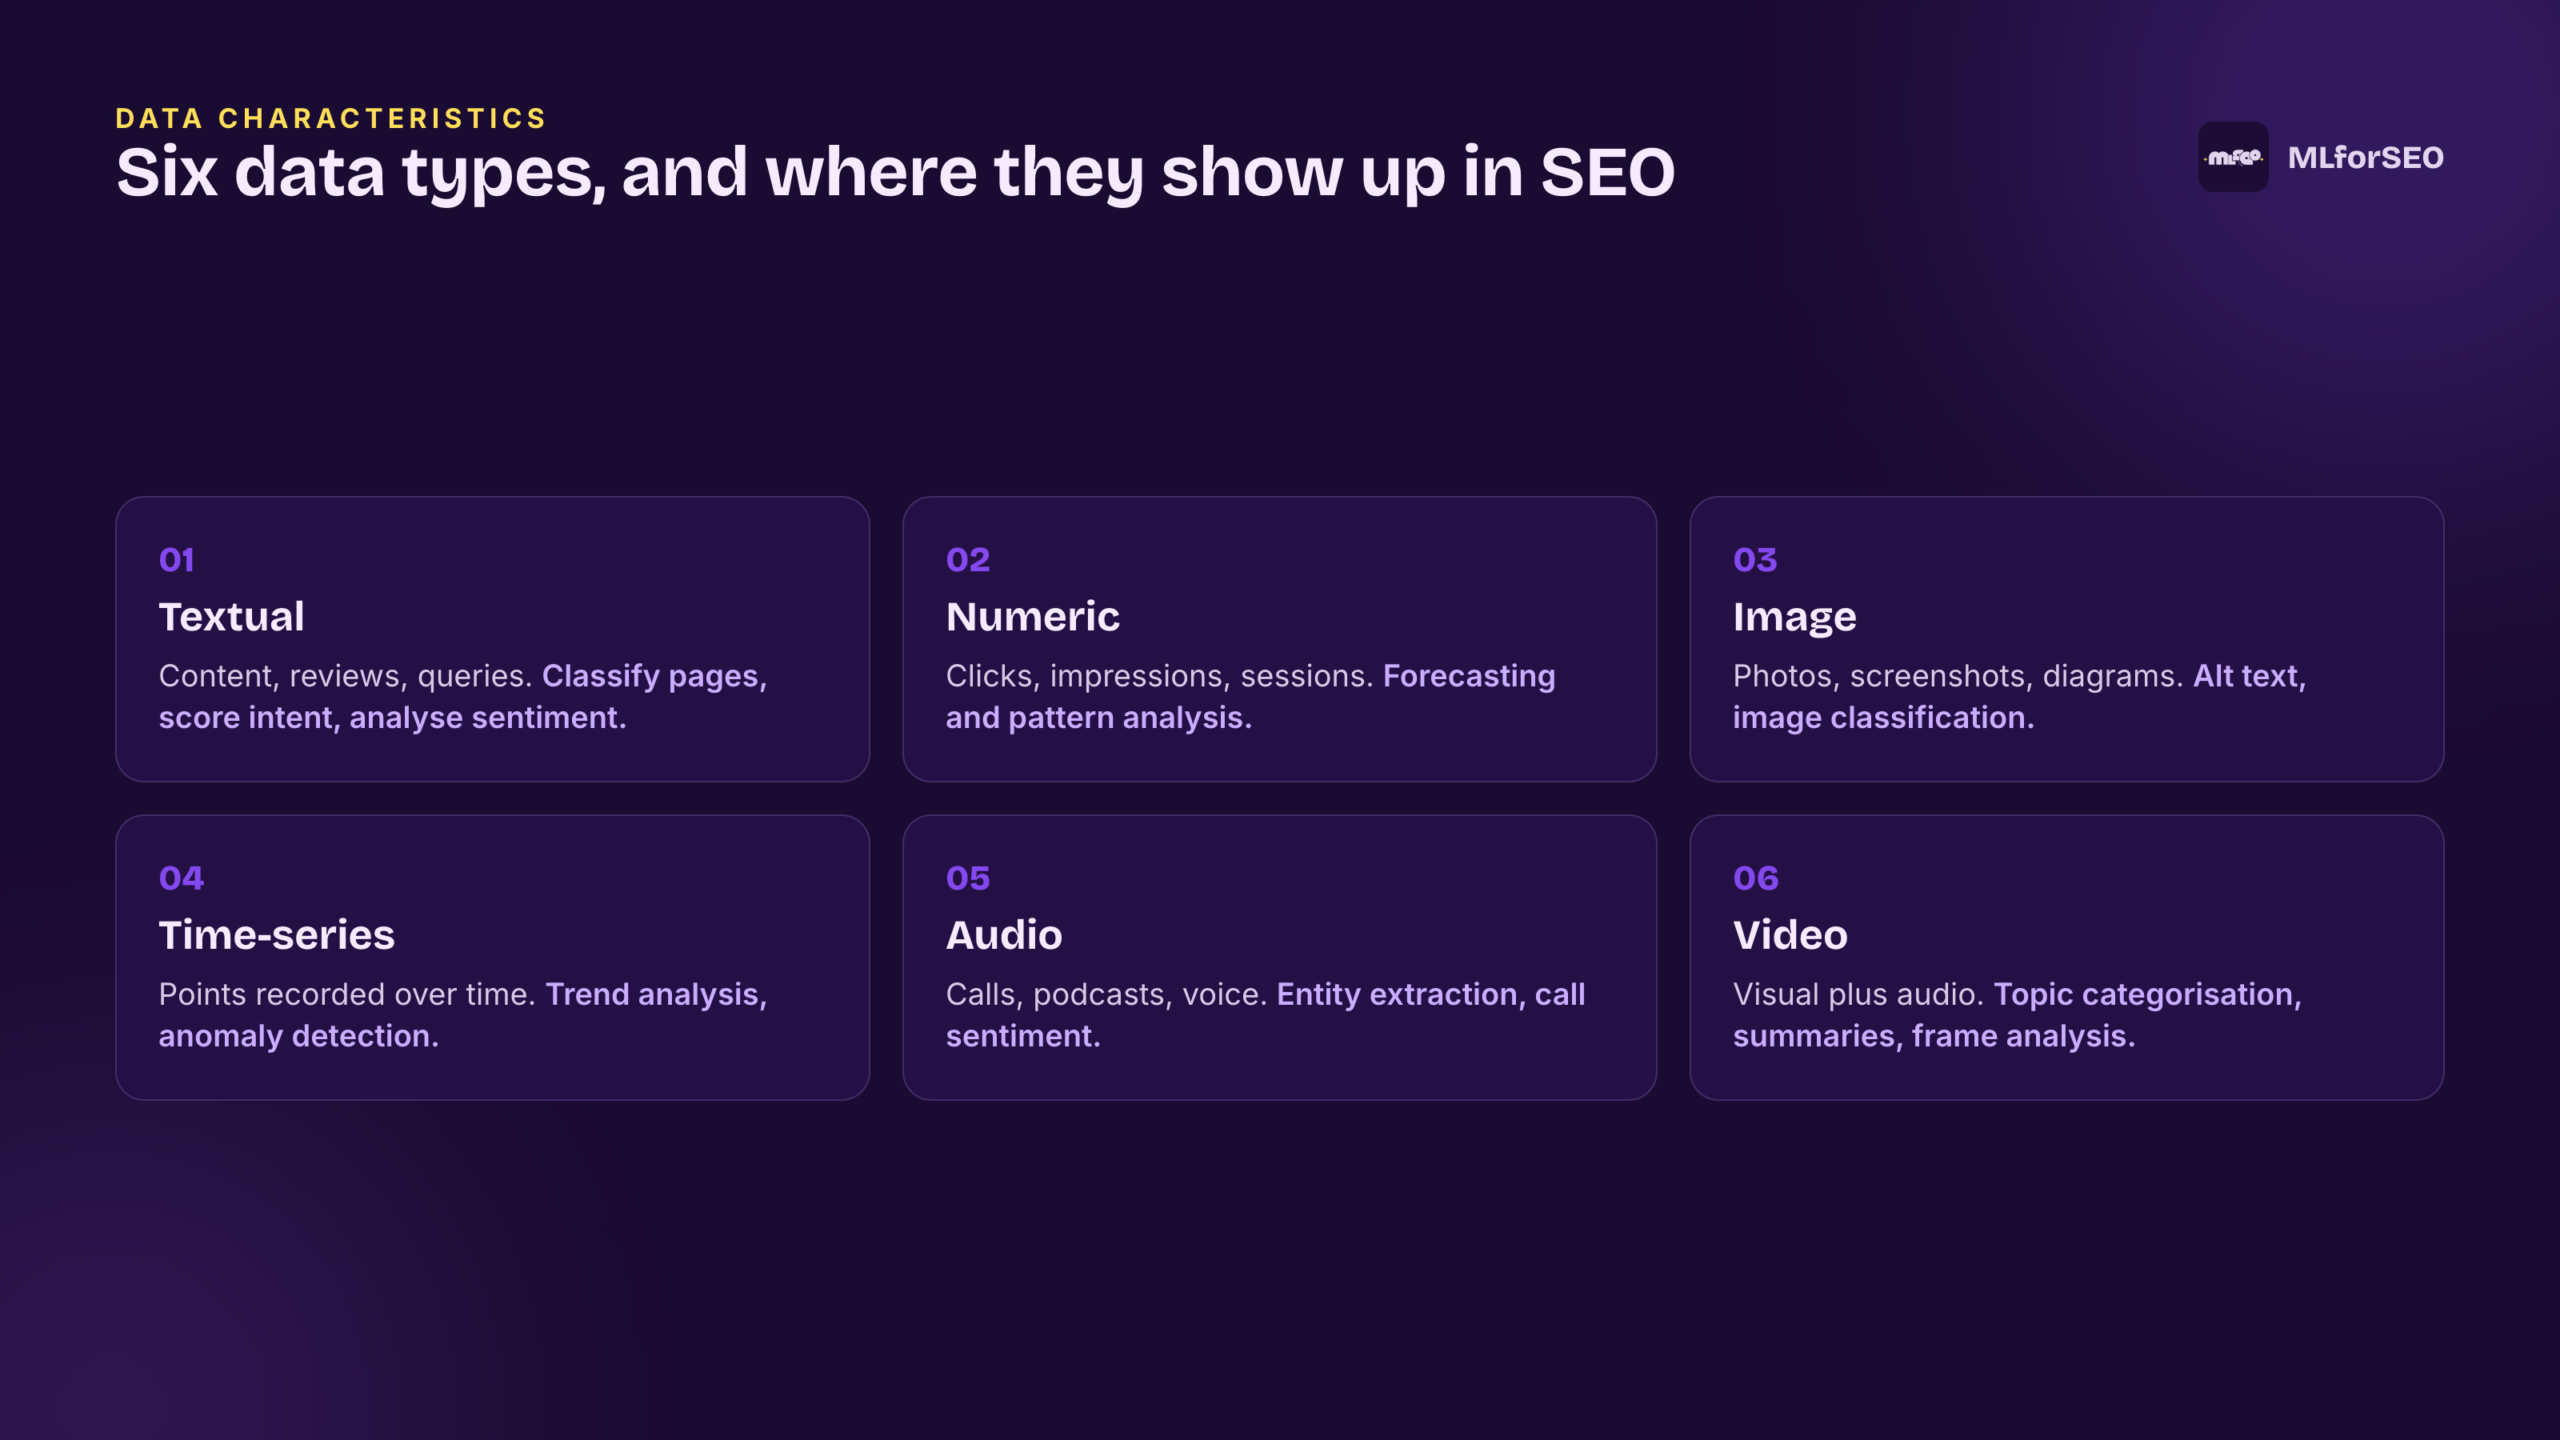
Task: Click the '02' card number
Action: (968, 560)
